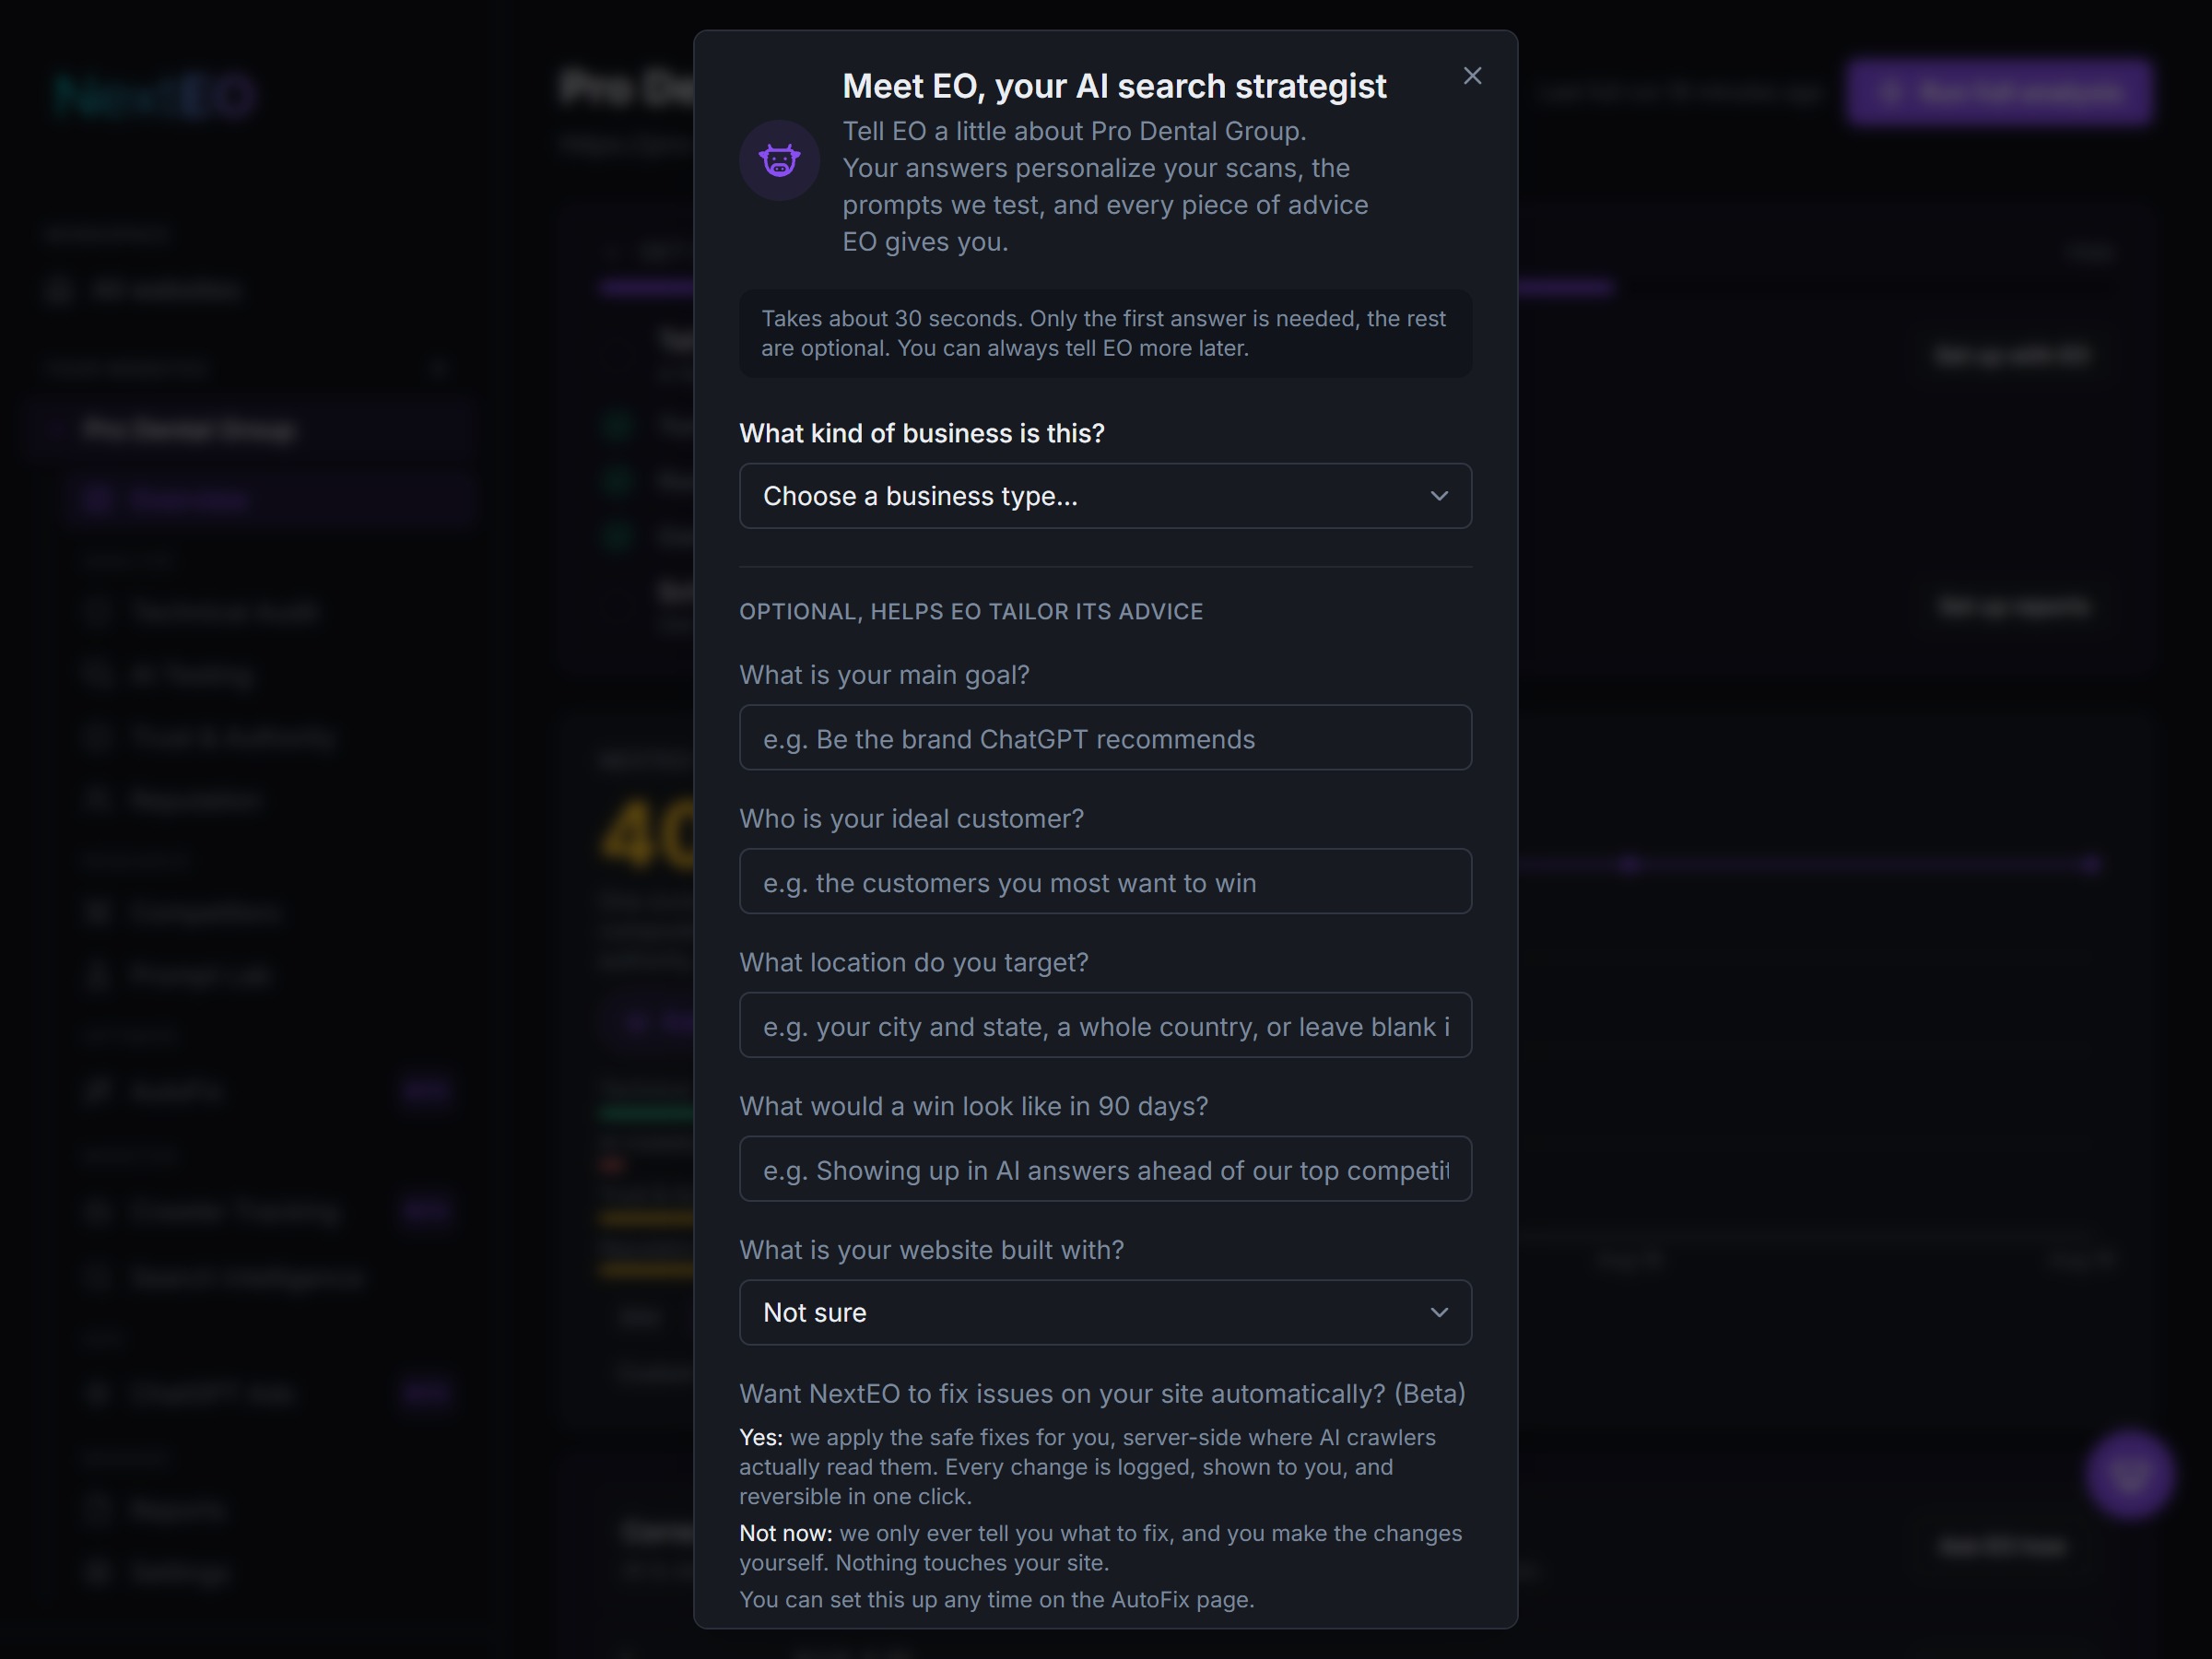This screenshot has width=2212, height=1659.
Task: Click the purple EO mascot avatar icon
Action: [779, 160]
